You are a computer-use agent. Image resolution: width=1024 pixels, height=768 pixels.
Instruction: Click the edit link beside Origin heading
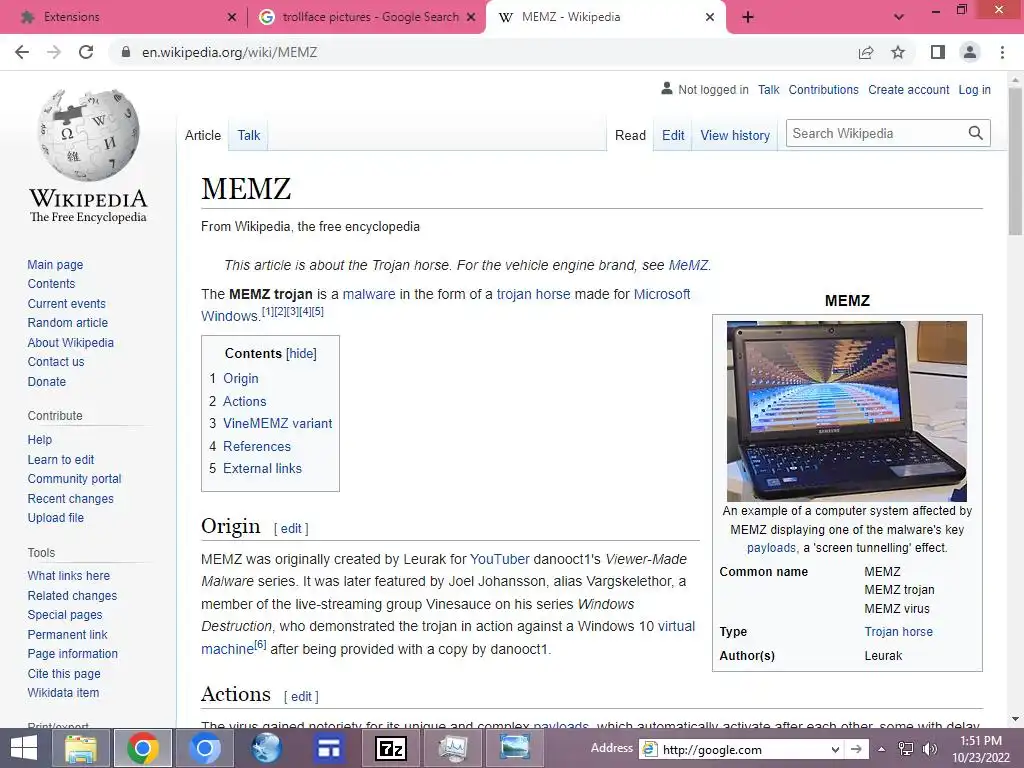(291, 528)
